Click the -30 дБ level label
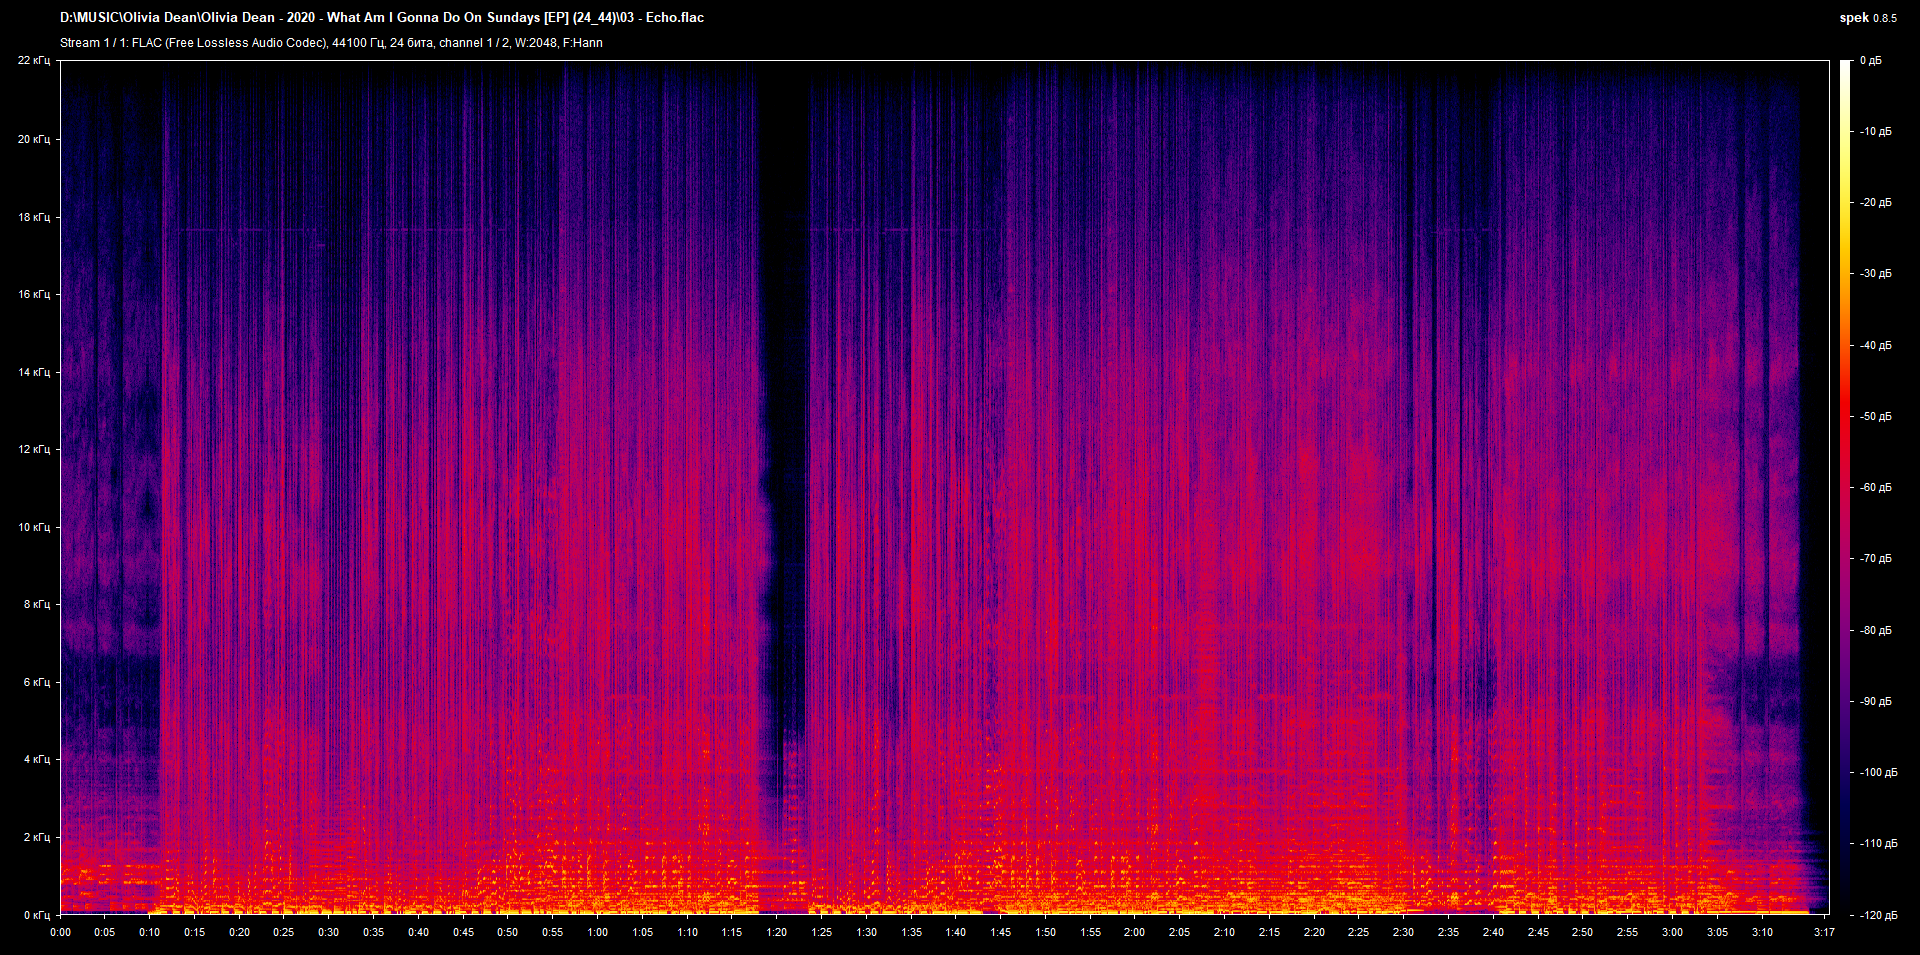This screenshot has height=955, width=1920. 1875,274
